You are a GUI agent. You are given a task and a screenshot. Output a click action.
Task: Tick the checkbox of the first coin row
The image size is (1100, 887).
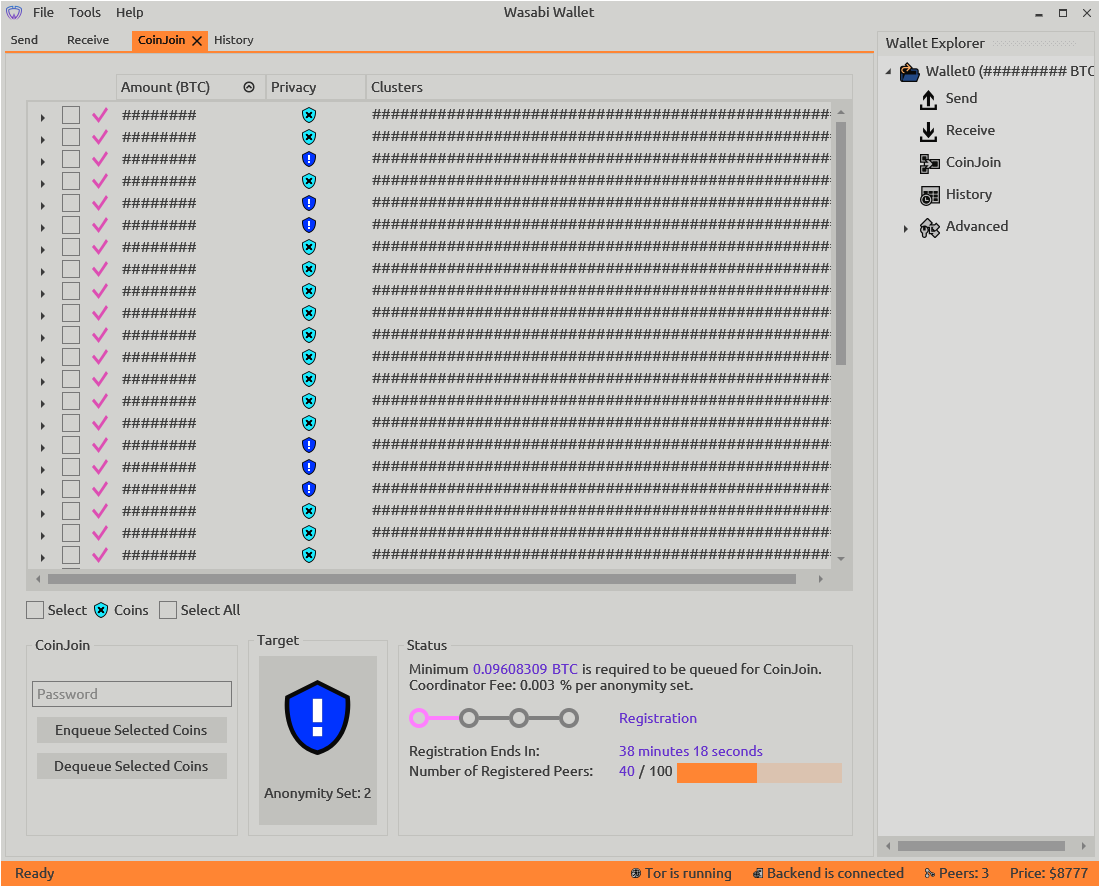71,114
